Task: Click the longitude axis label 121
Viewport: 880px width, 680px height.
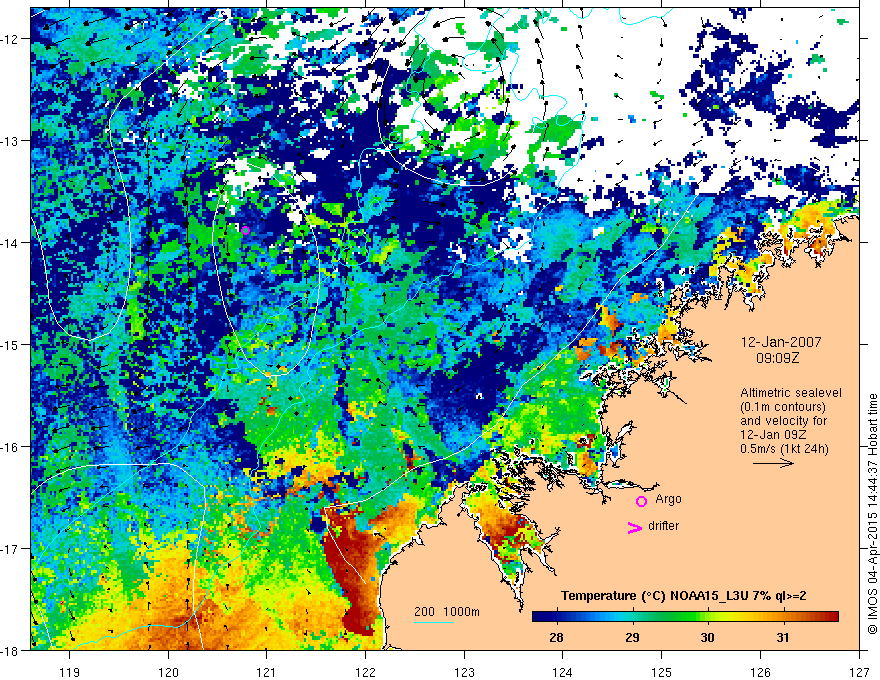Action: (267, 672)
